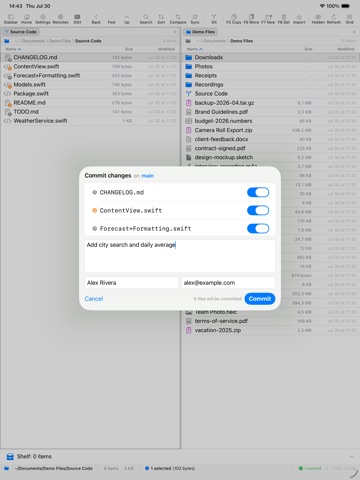Click the left pane breadcrumb folder icon
The width and height of the screenshot is (360, 480).
(7, 41)
